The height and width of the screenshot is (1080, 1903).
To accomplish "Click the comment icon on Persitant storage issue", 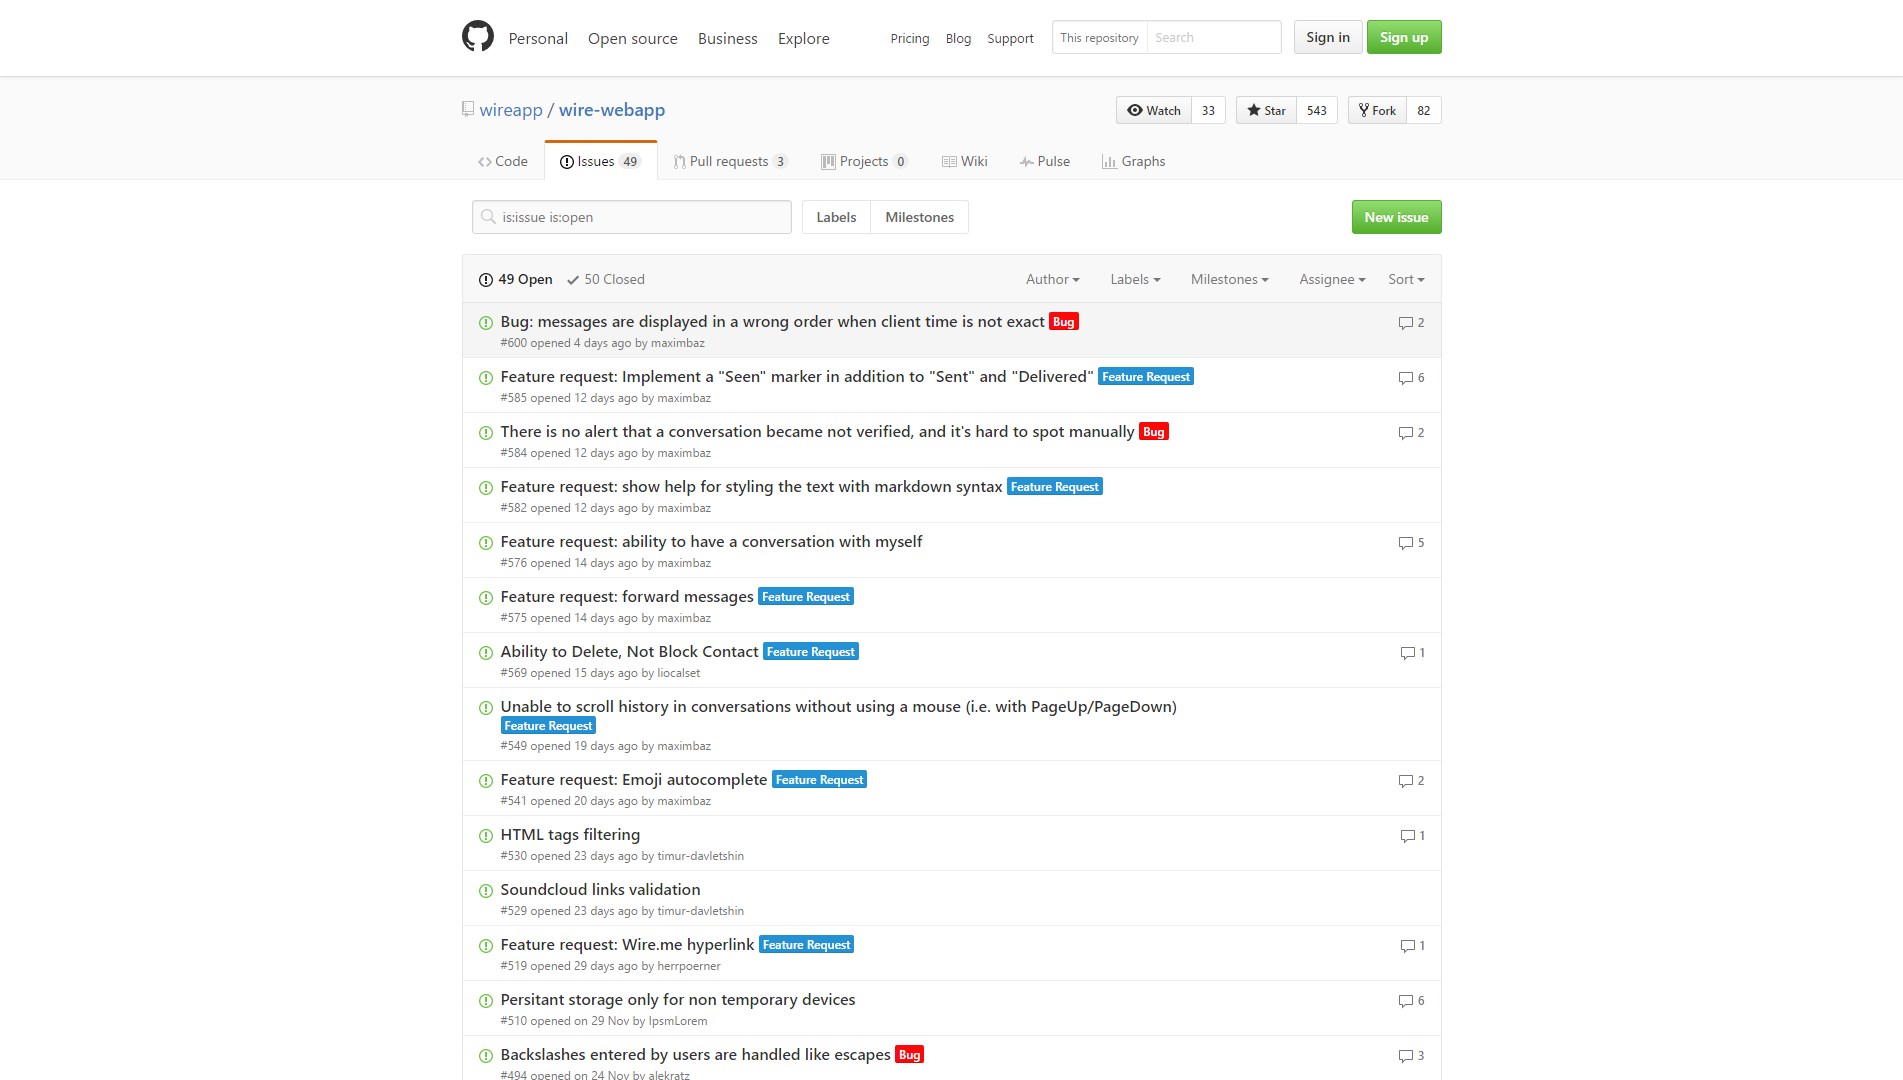I will (x=1405, y=1001).
